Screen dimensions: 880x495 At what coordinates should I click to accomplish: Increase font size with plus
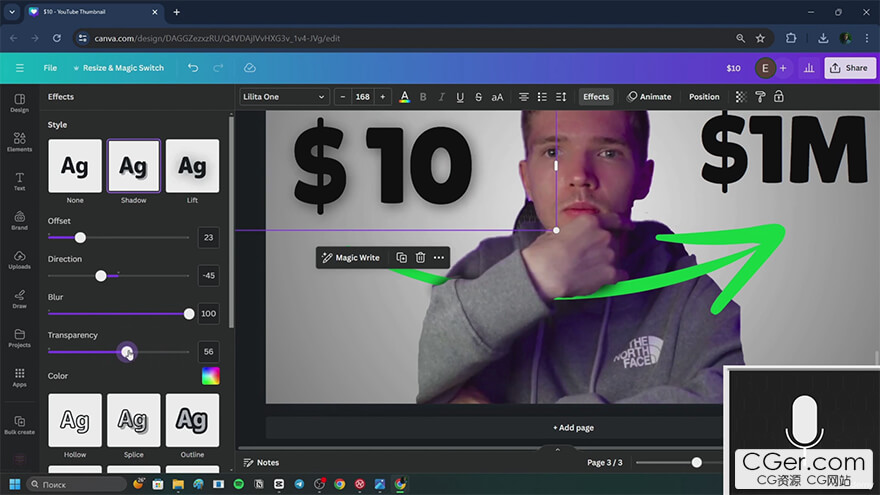click(383, 97)
